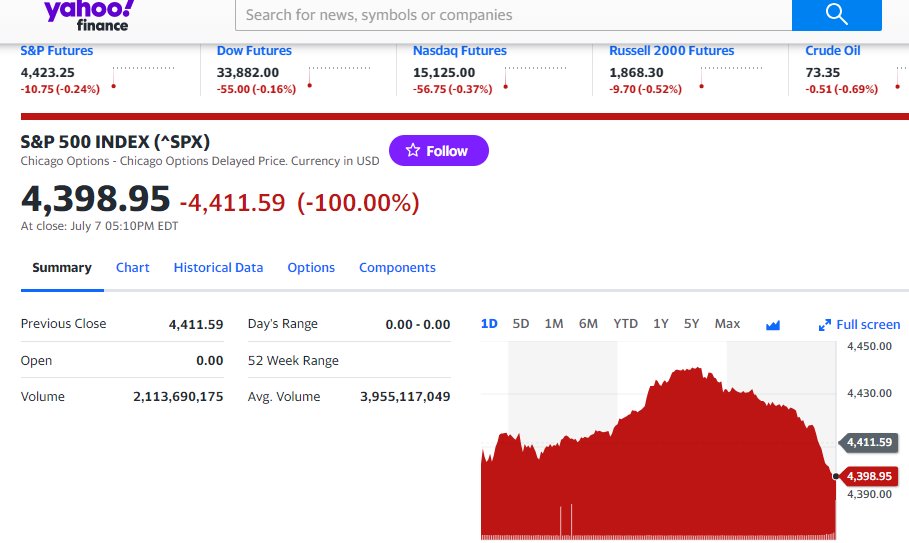Click the Nasdaq Futures sparkline chart
Viewport: 909px width, 543px height.
click(535, 78)
